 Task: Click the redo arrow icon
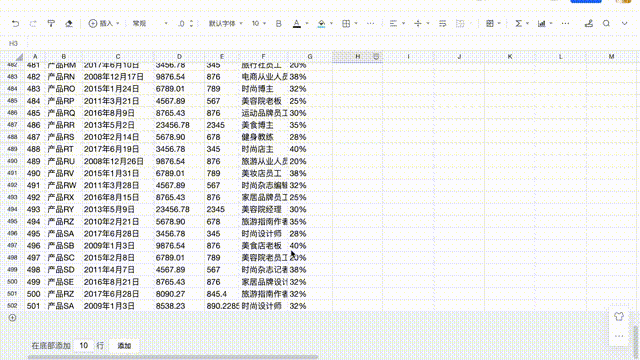click(x=33, y=24)
